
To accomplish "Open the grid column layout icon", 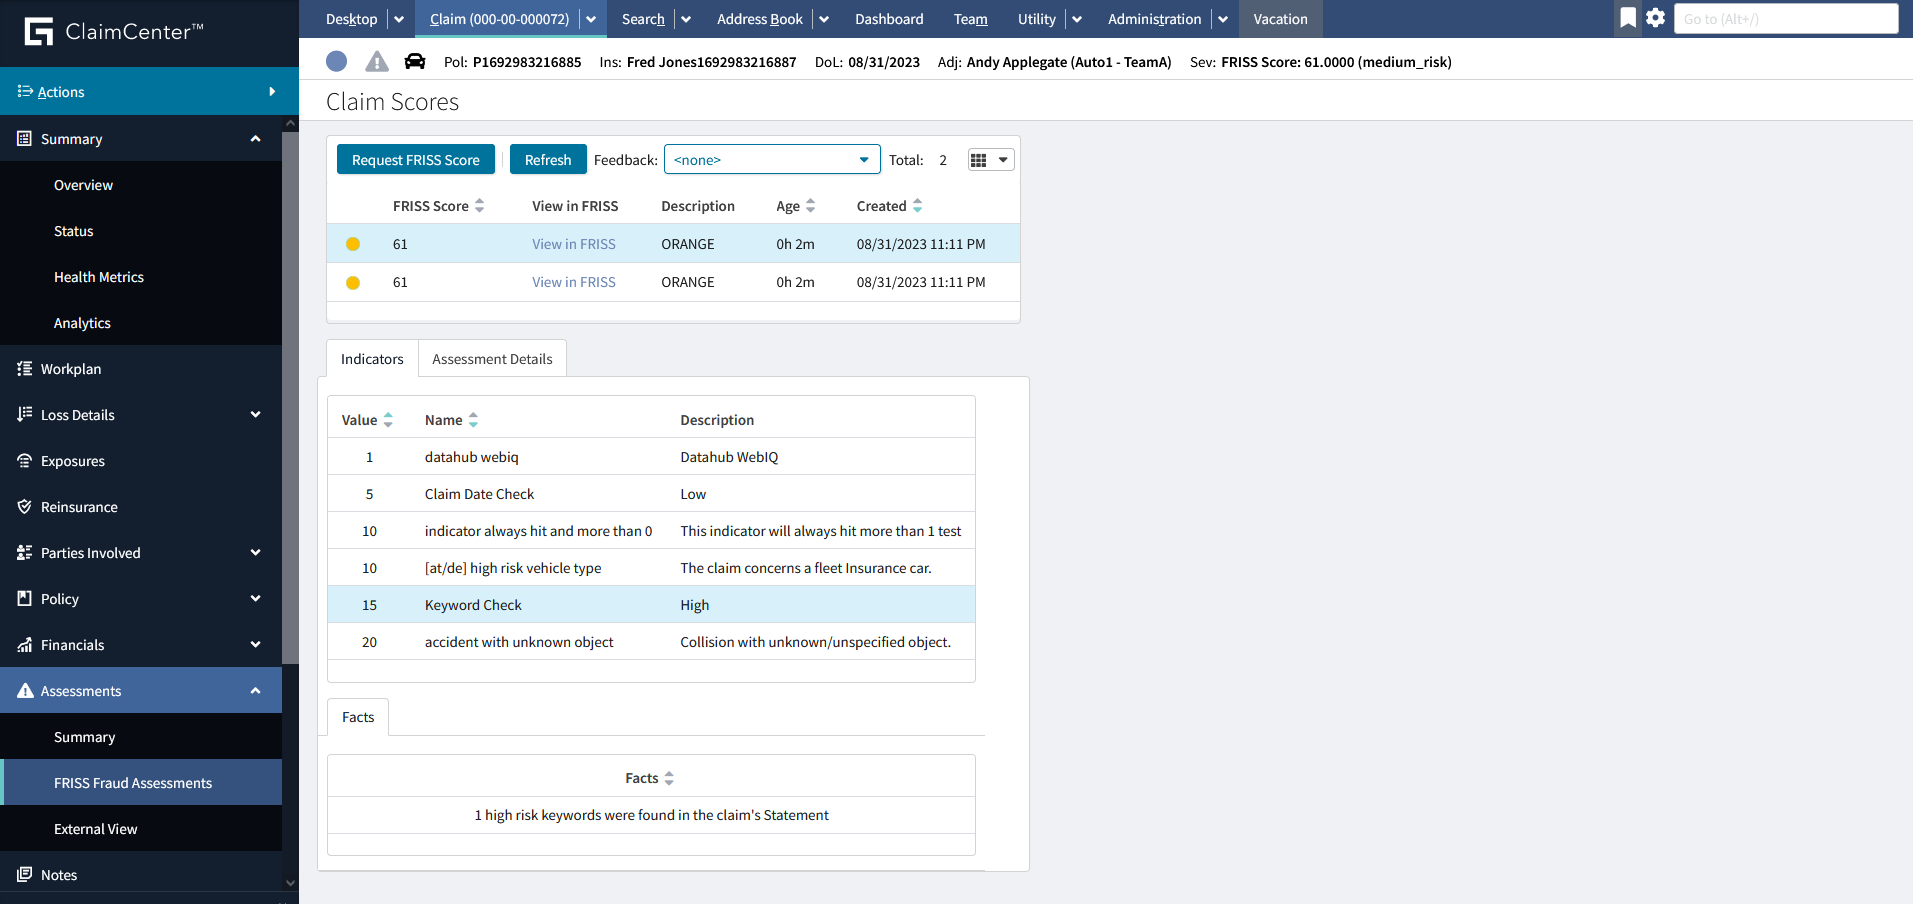I will 990,160.
